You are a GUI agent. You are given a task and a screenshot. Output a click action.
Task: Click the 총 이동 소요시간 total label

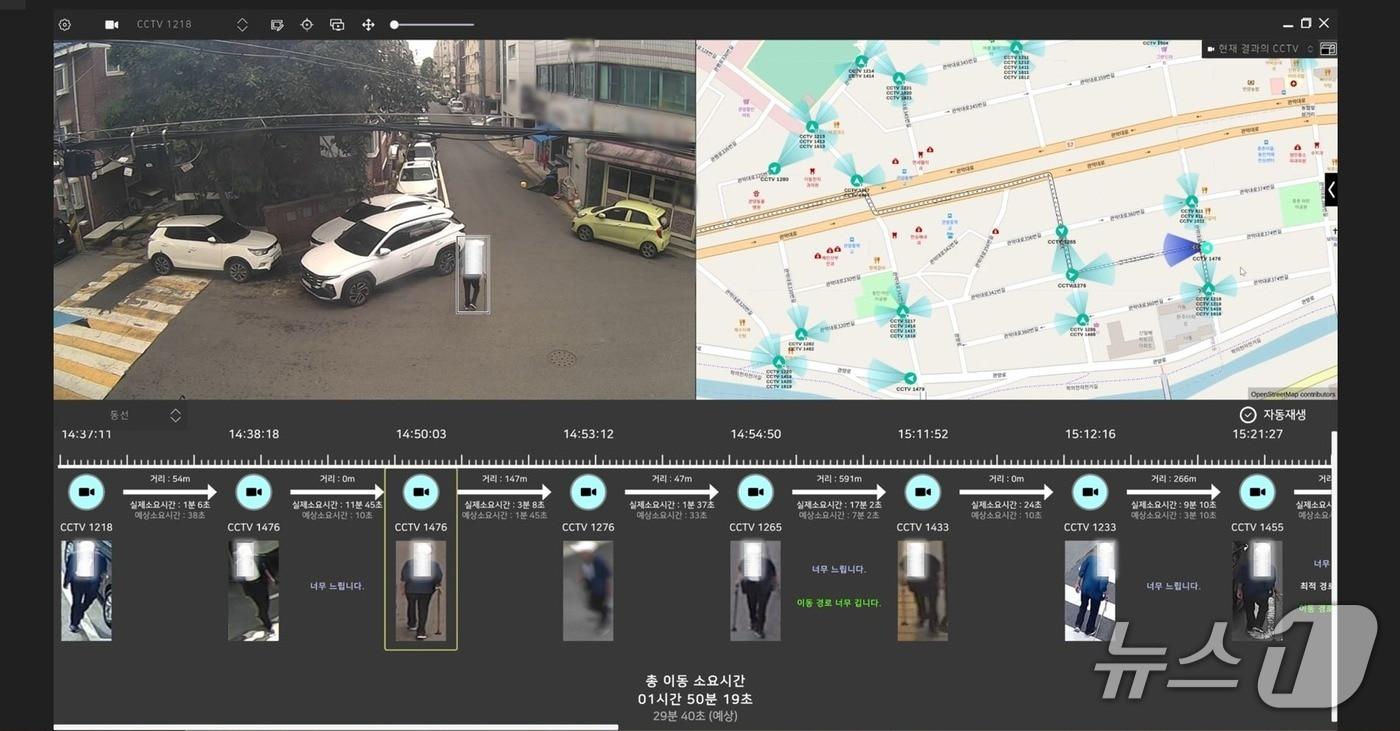click(696, 681)
